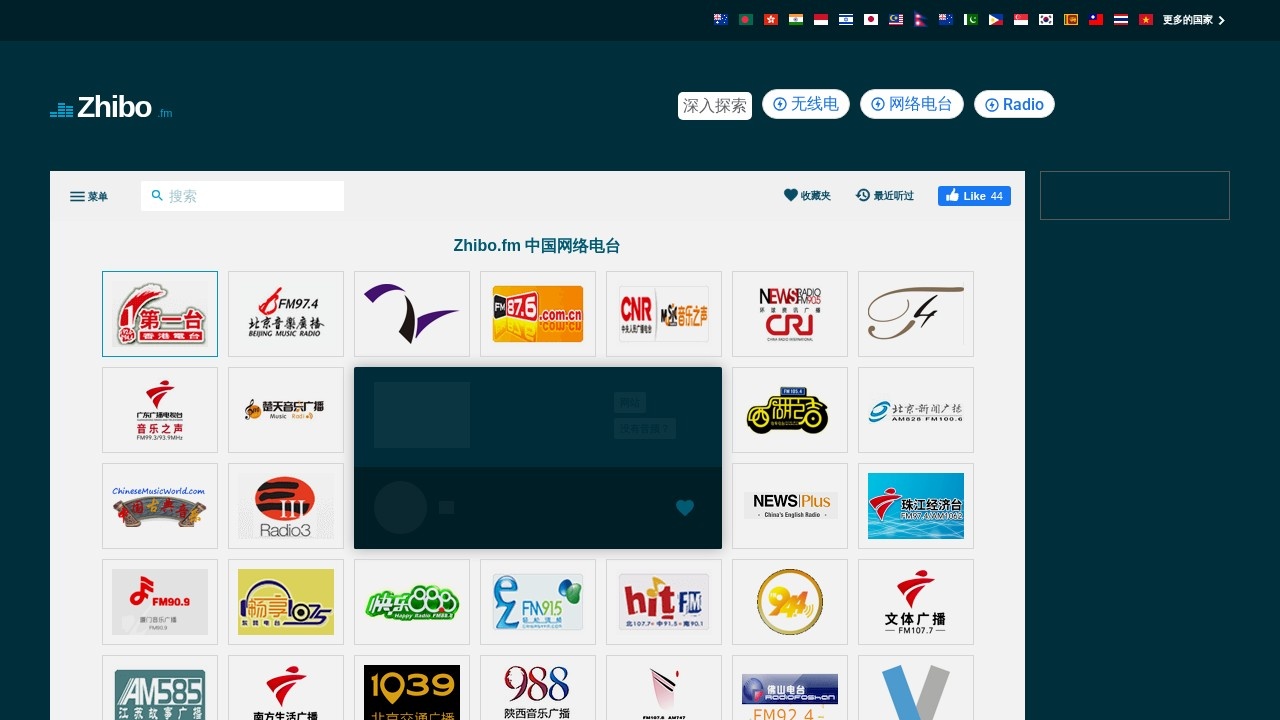1280x720 pixels.
Task: Select the South Korea flag
Action: point(1045,19)
